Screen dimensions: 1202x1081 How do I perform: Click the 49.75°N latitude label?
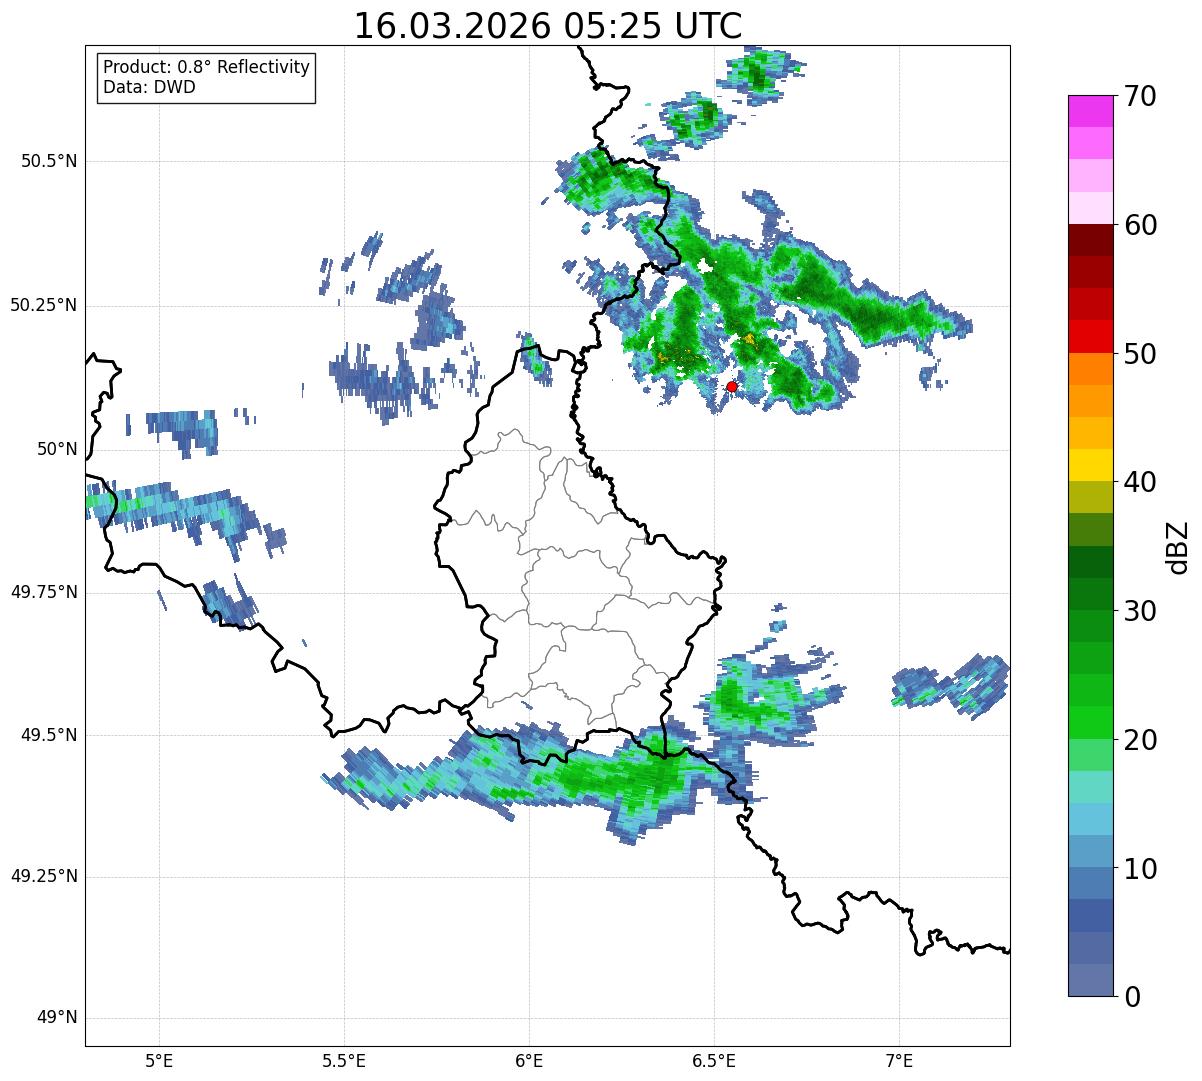tap(43, 592)
